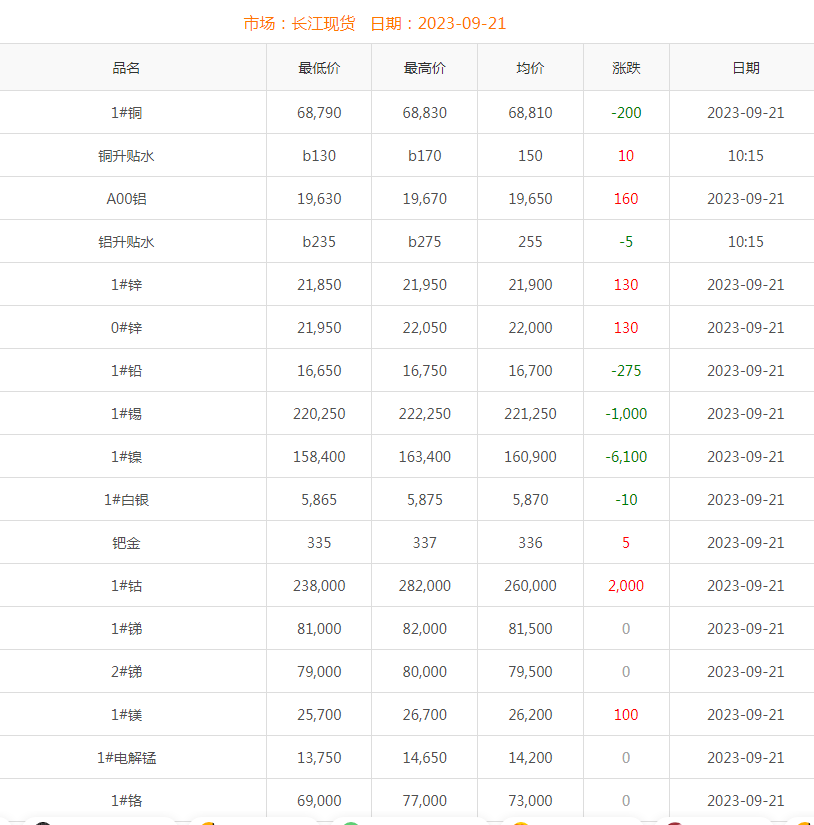Select the 铝升贴水 row name
Image resolution: width=814 pixels, height=825 pixels.
pos(126,242)
